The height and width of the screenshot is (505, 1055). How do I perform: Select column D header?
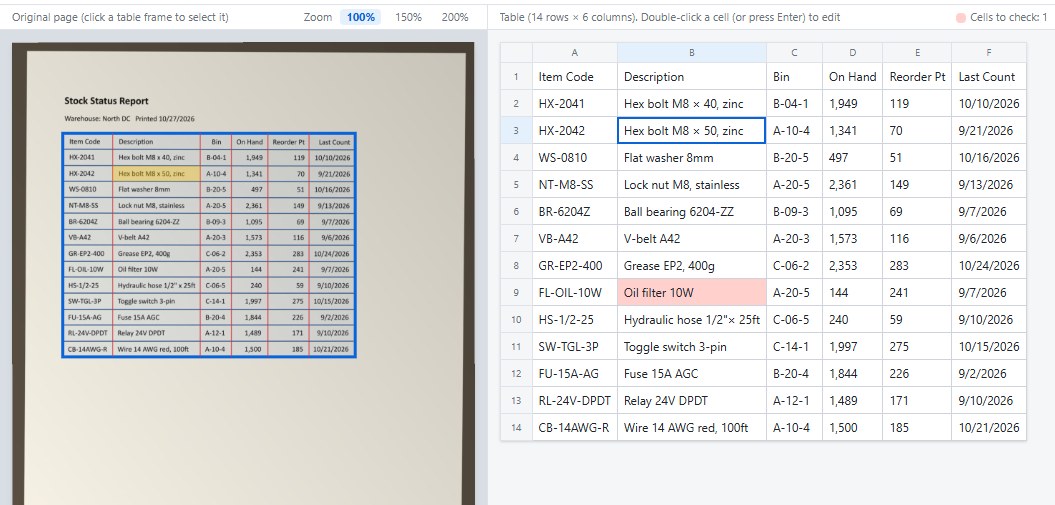click(x=852, y=52)
